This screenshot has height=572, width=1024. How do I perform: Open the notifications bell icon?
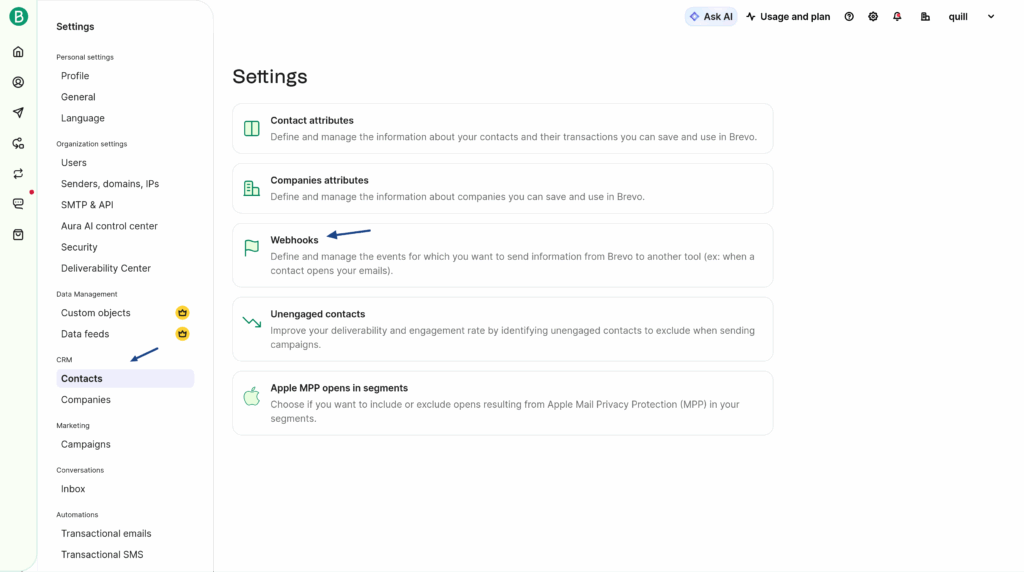click(x=897, y=17)
